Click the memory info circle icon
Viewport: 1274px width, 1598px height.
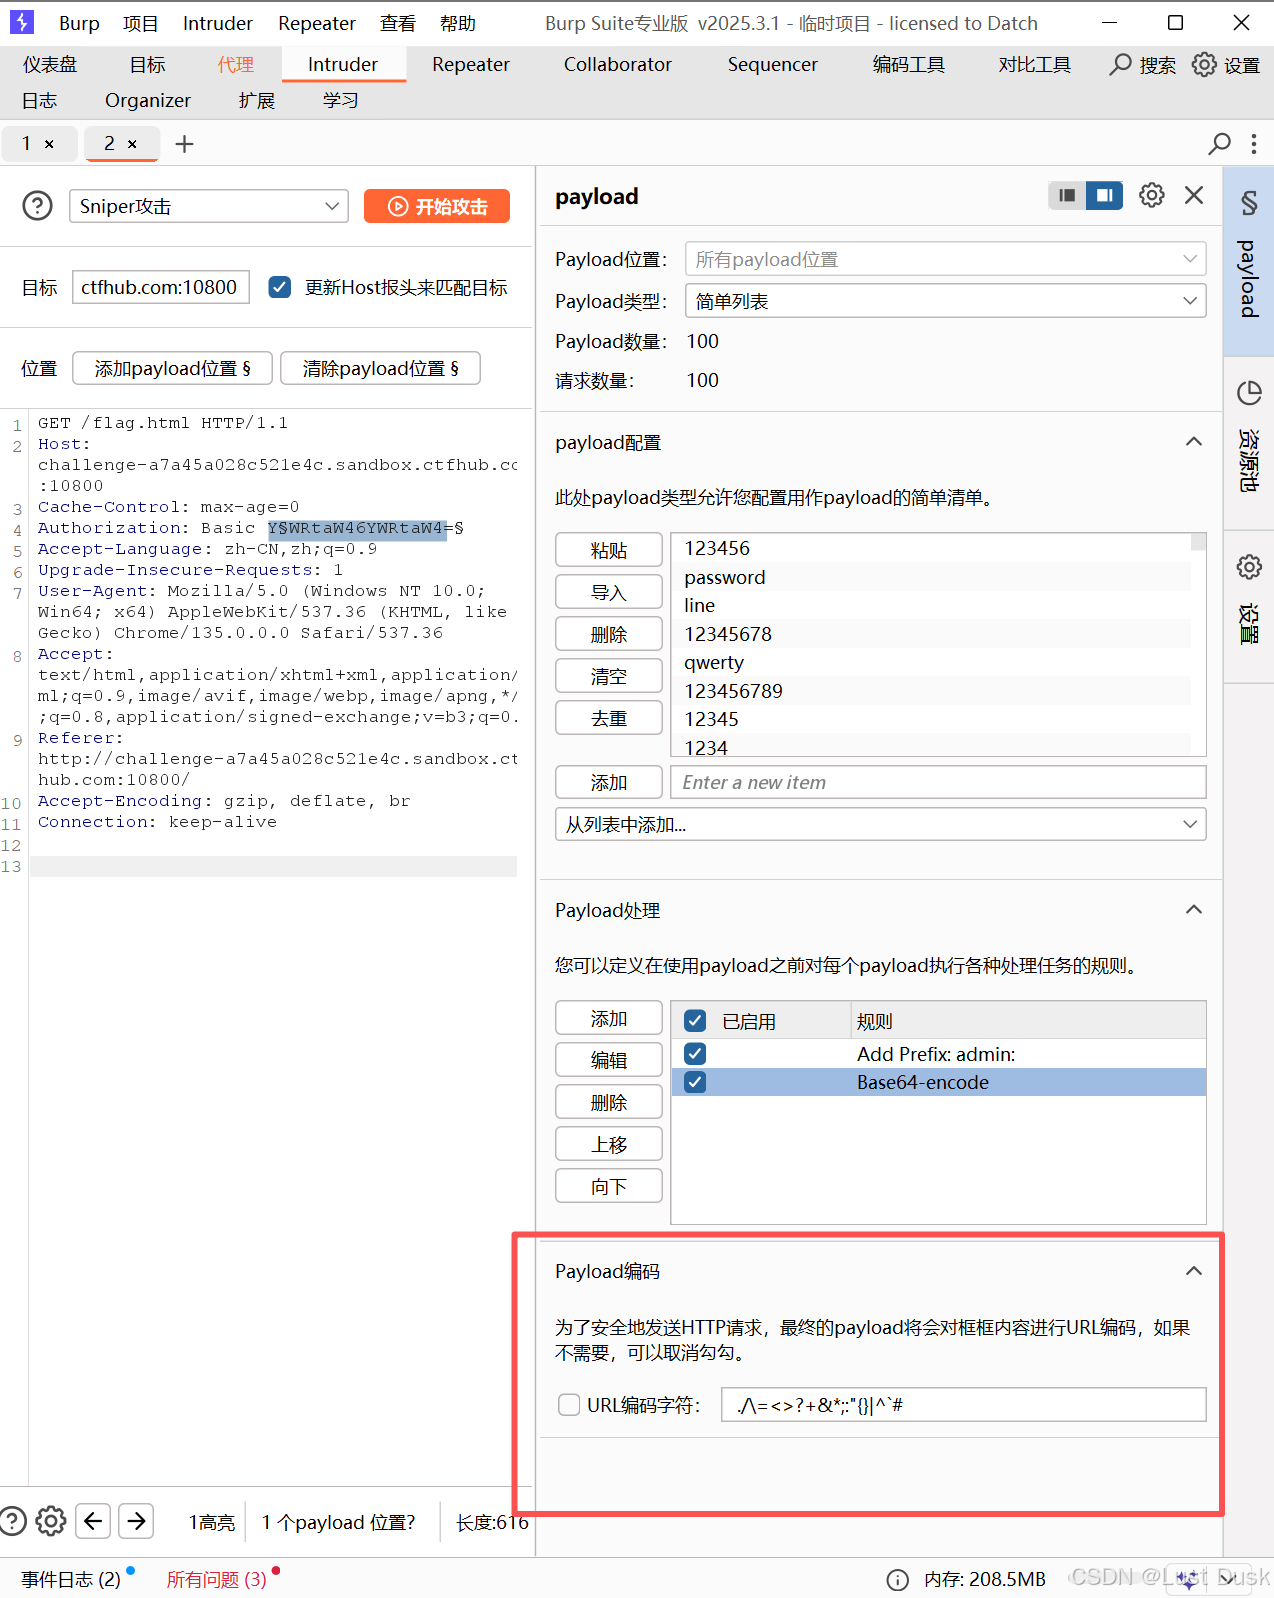(898, 1579)
